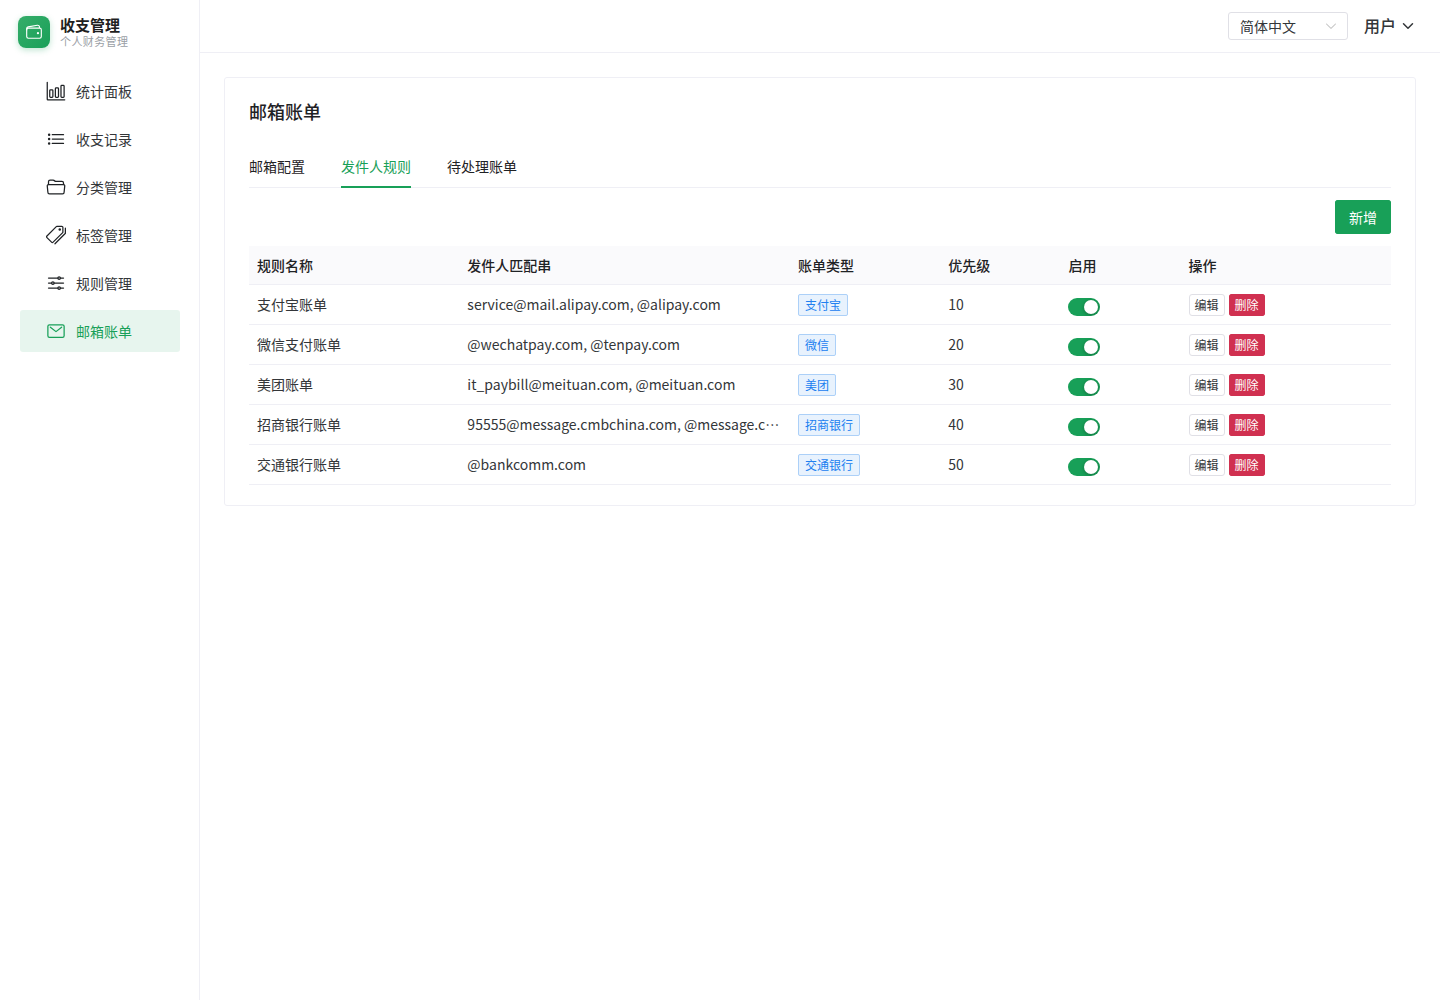Select 邮箱账单 in sidebar

click(100, 331)
